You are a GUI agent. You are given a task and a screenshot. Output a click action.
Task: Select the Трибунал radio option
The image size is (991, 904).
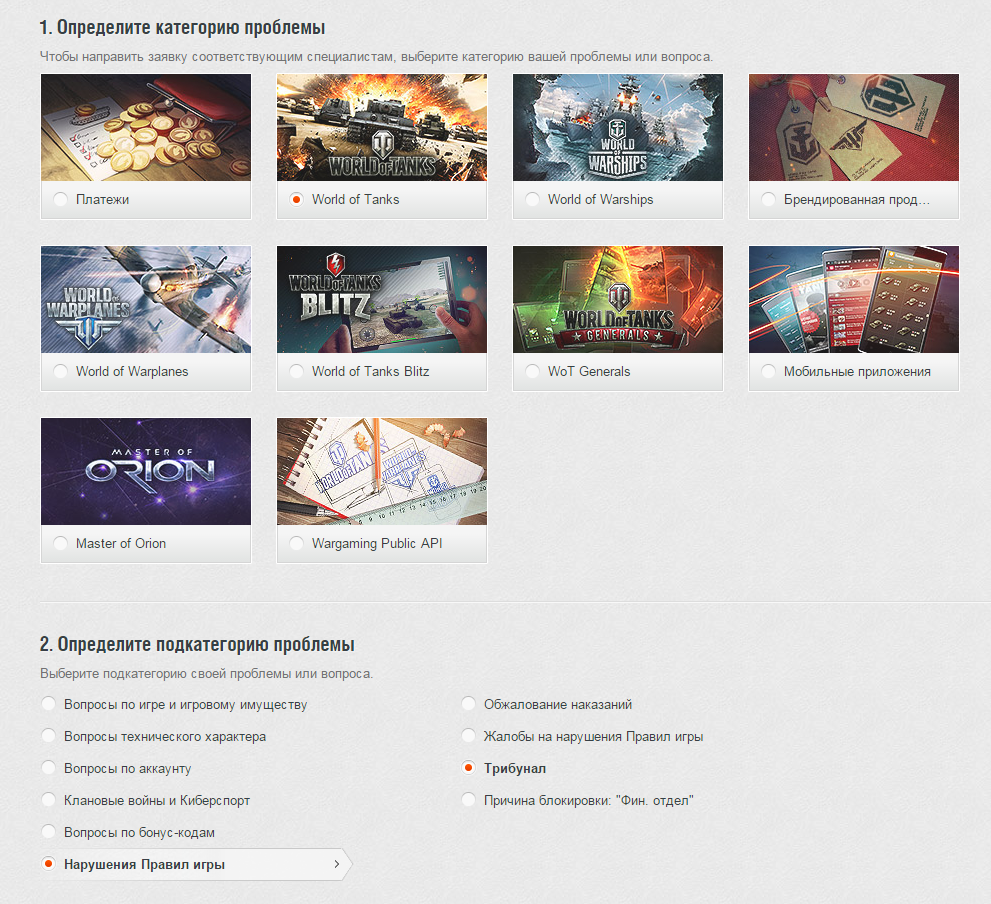468,767
